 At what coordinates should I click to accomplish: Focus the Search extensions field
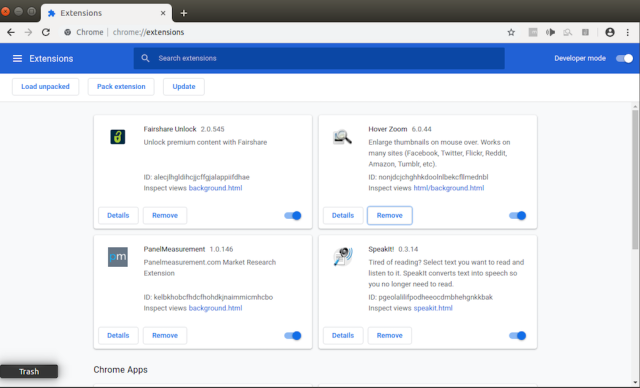click(319, 58)
